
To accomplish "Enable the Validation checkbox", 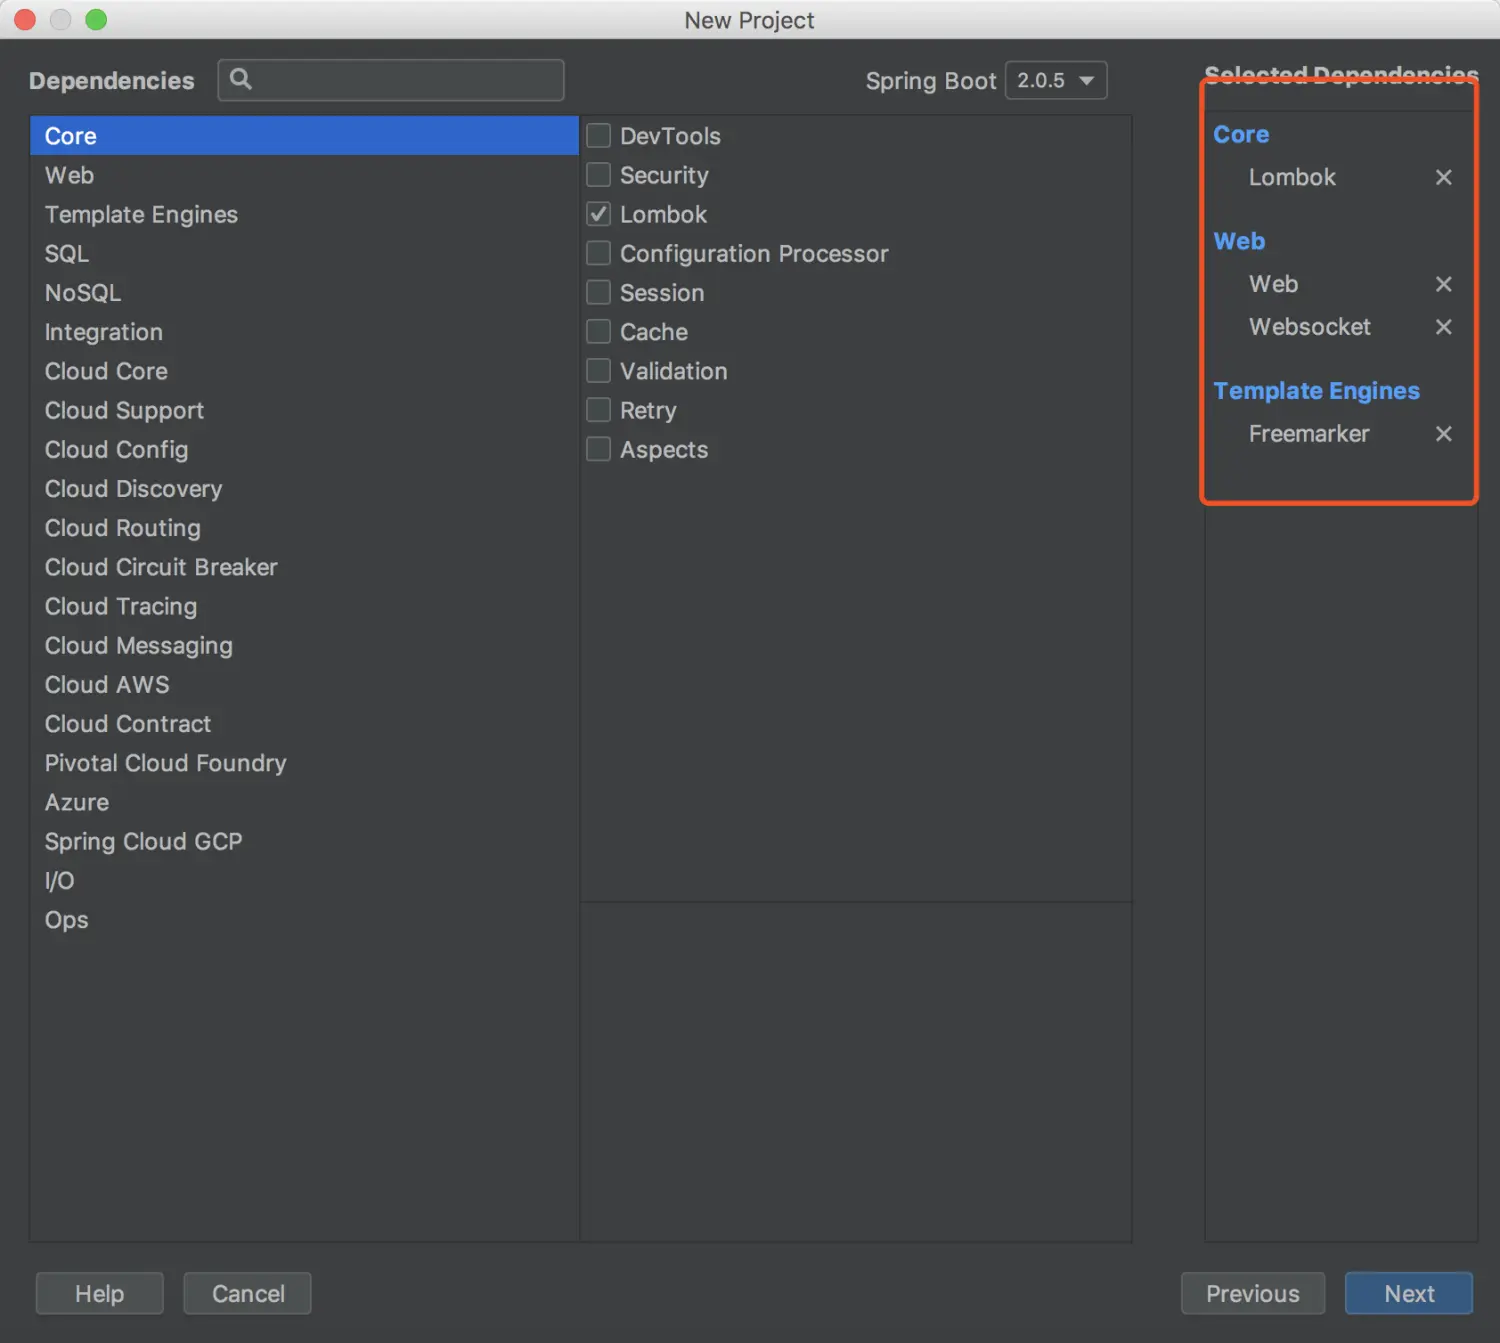I will [x=598, y=371].
